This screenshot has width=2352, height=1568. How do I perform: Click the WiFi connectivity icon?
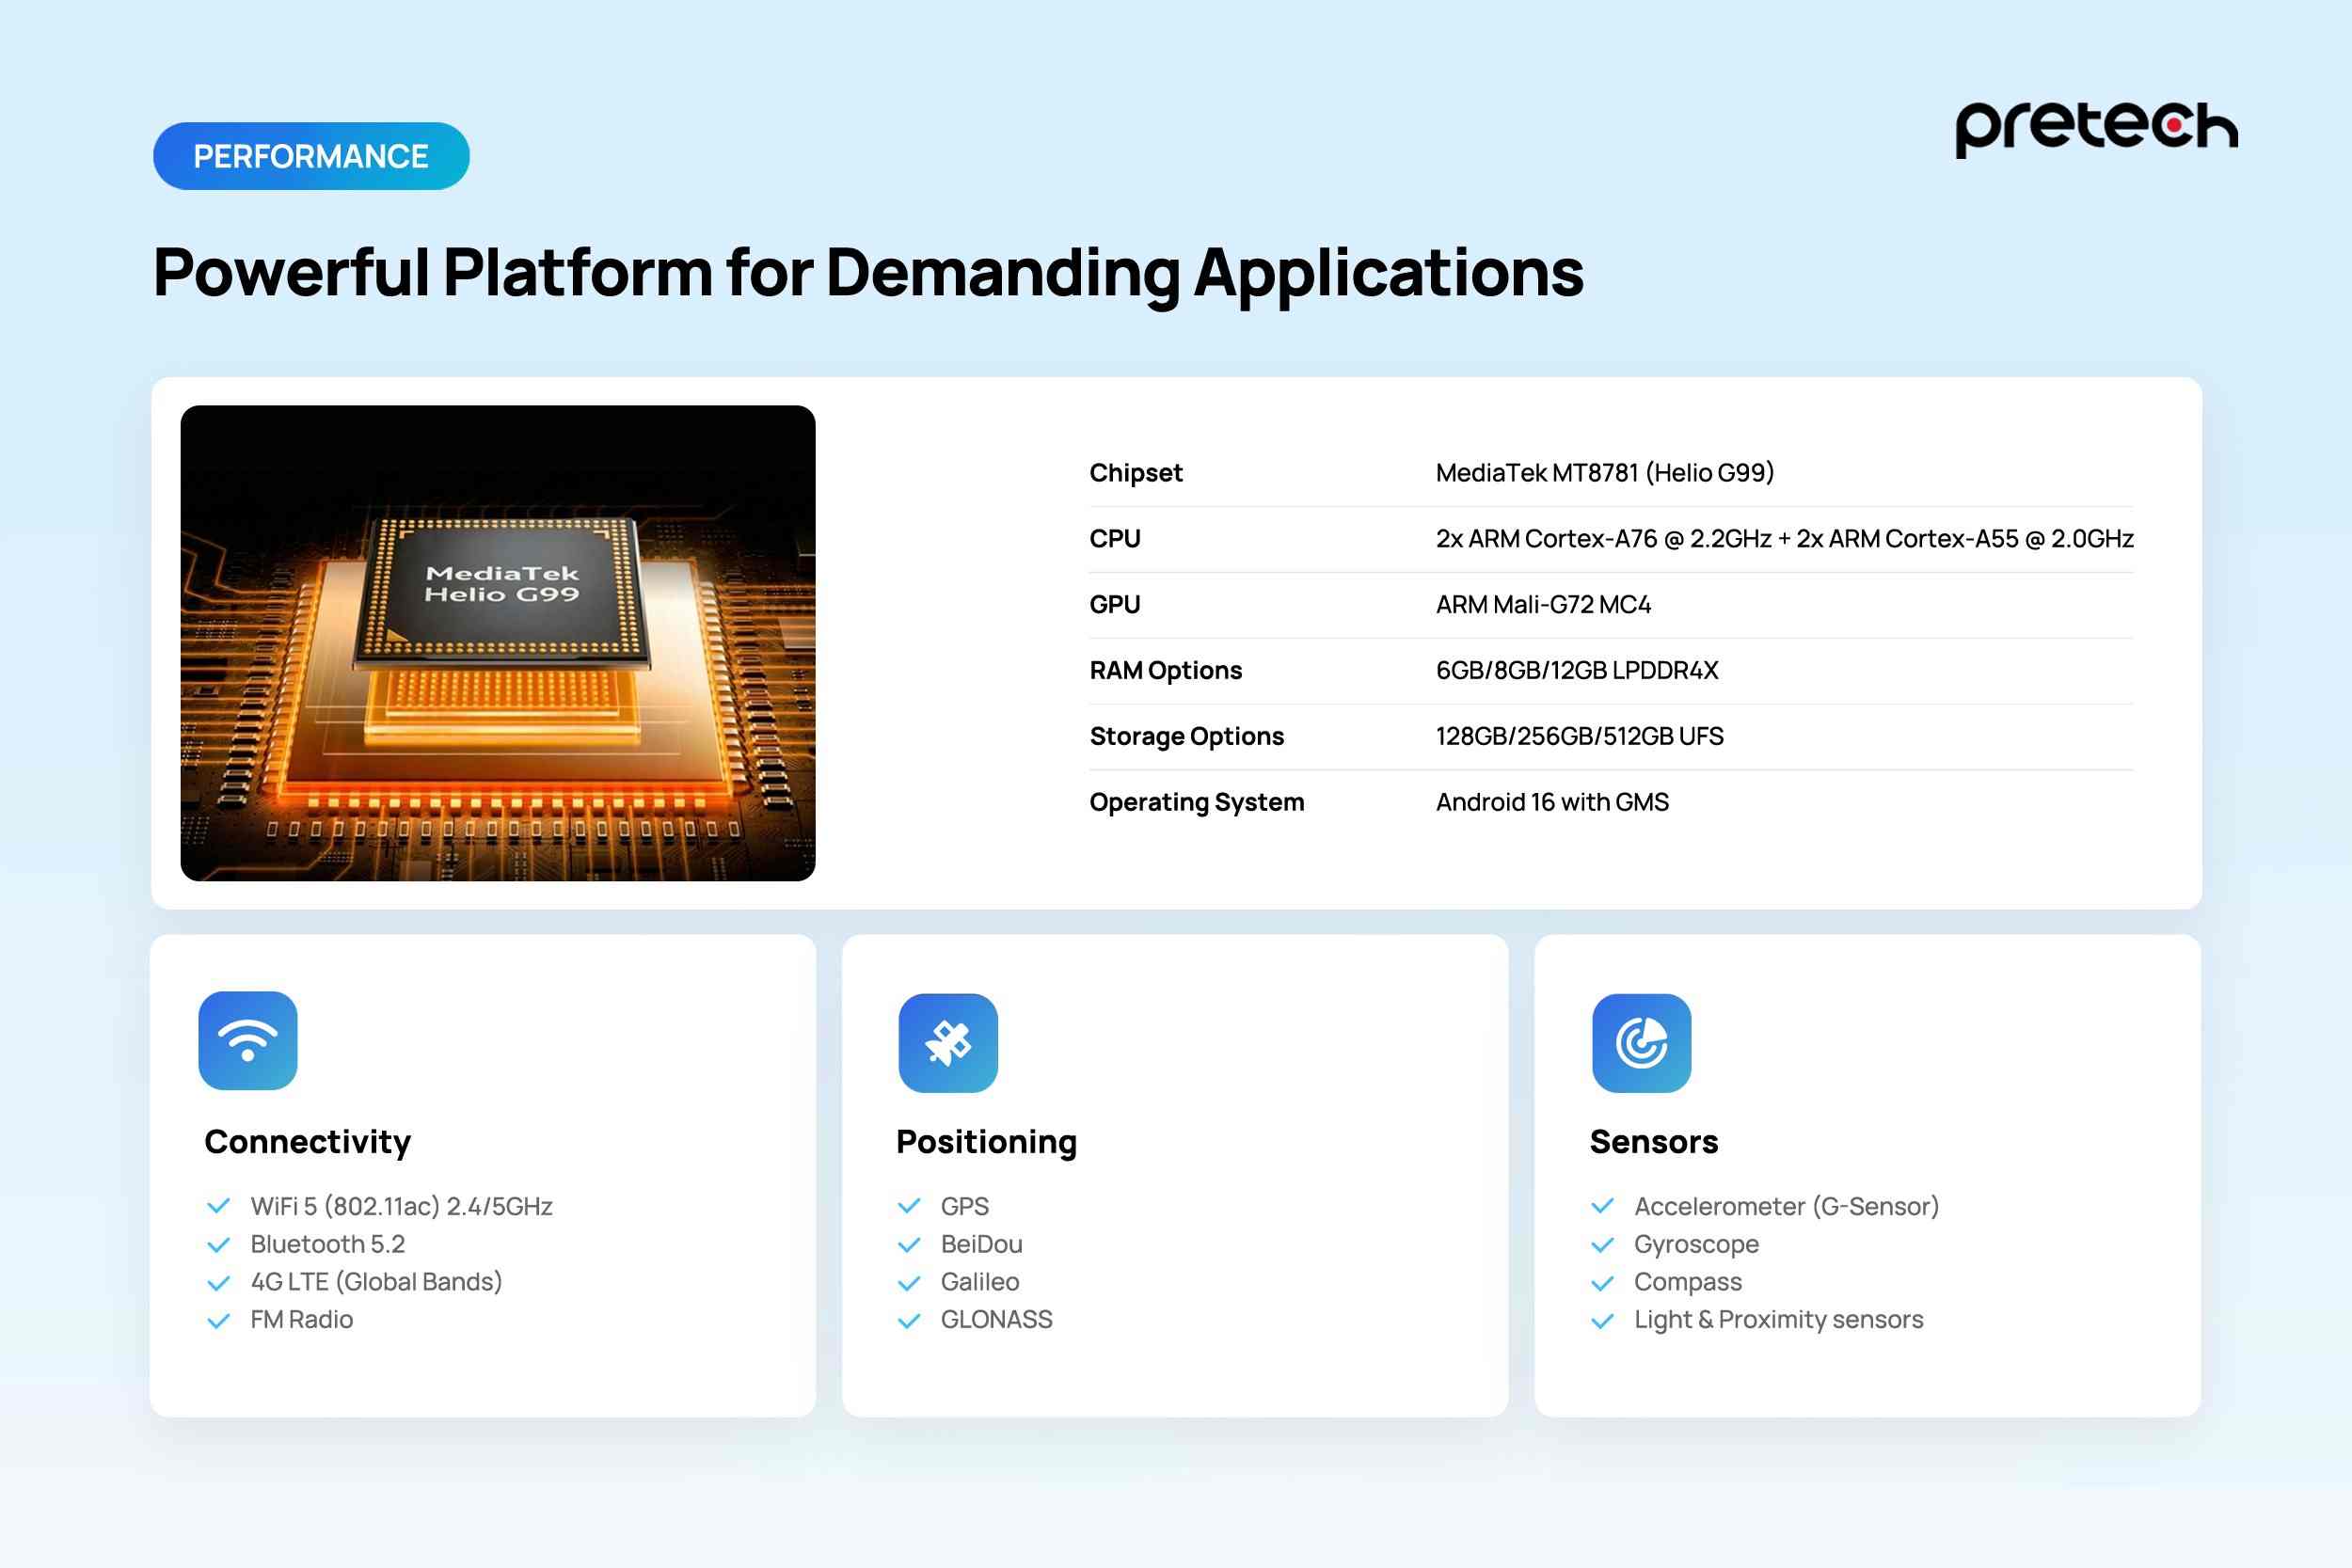(248, 1041)
